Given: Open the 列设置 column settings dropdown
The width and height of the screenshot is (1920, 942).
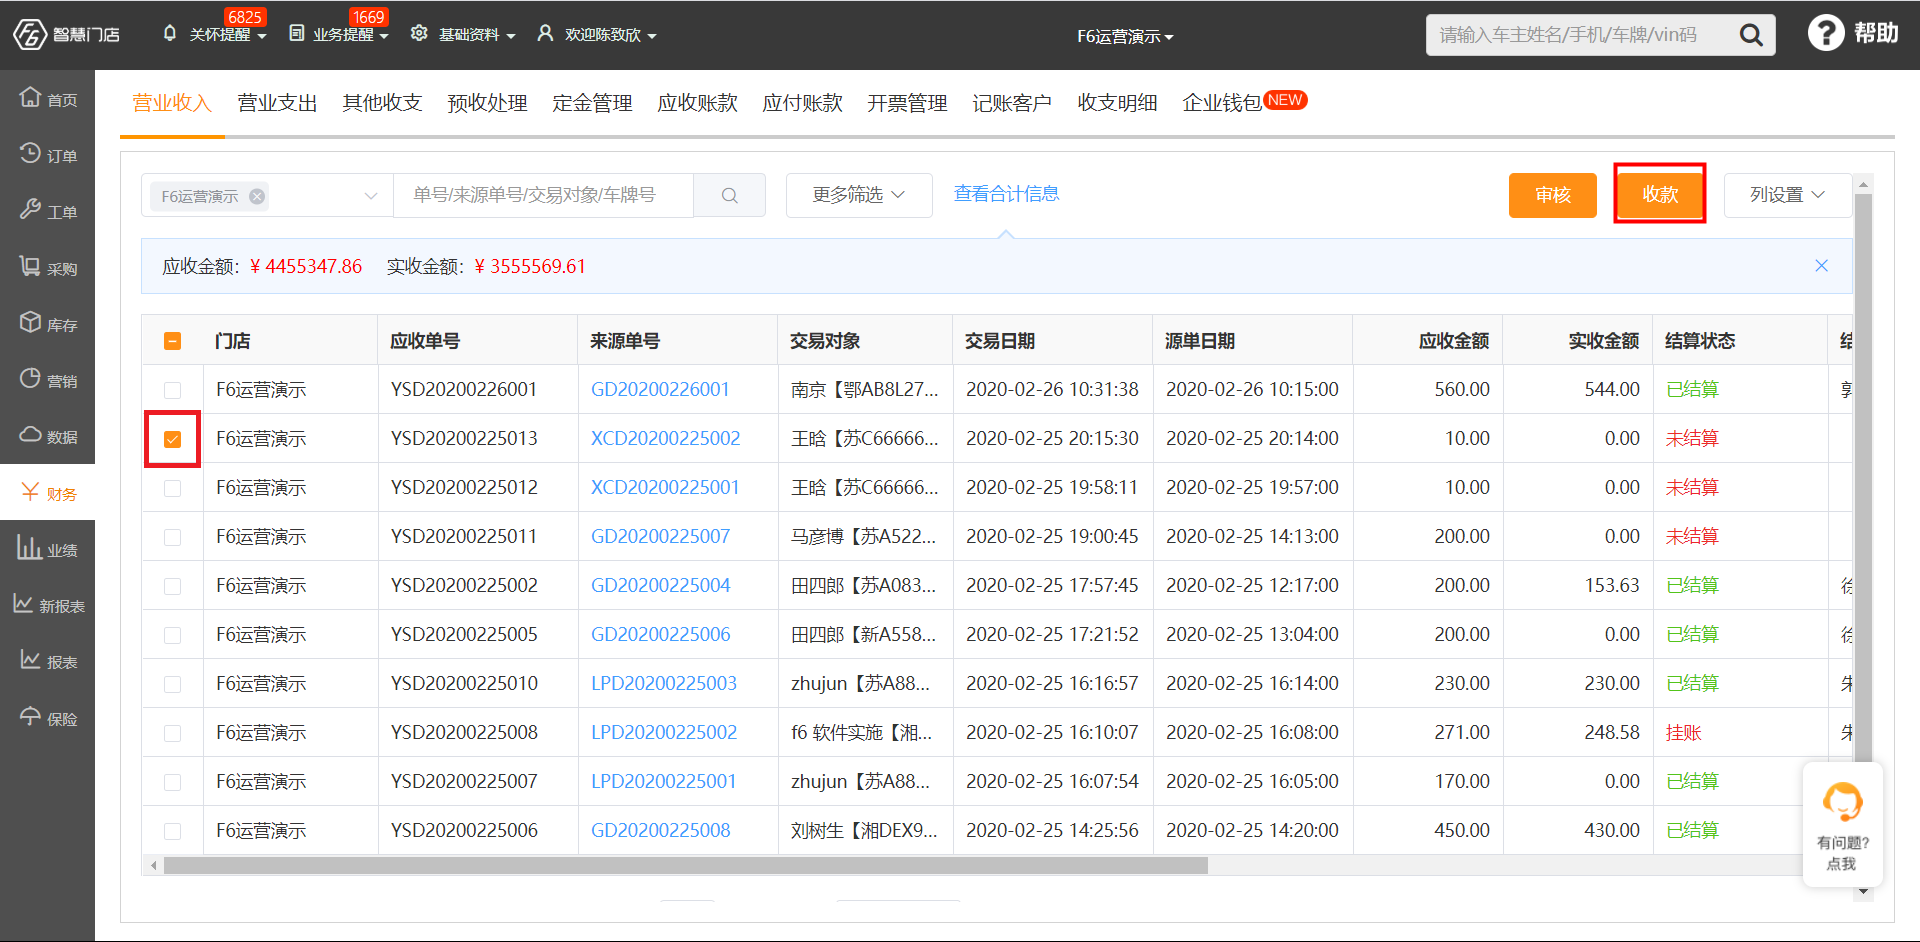Looking at the screenshot, I should point(1787,195).
